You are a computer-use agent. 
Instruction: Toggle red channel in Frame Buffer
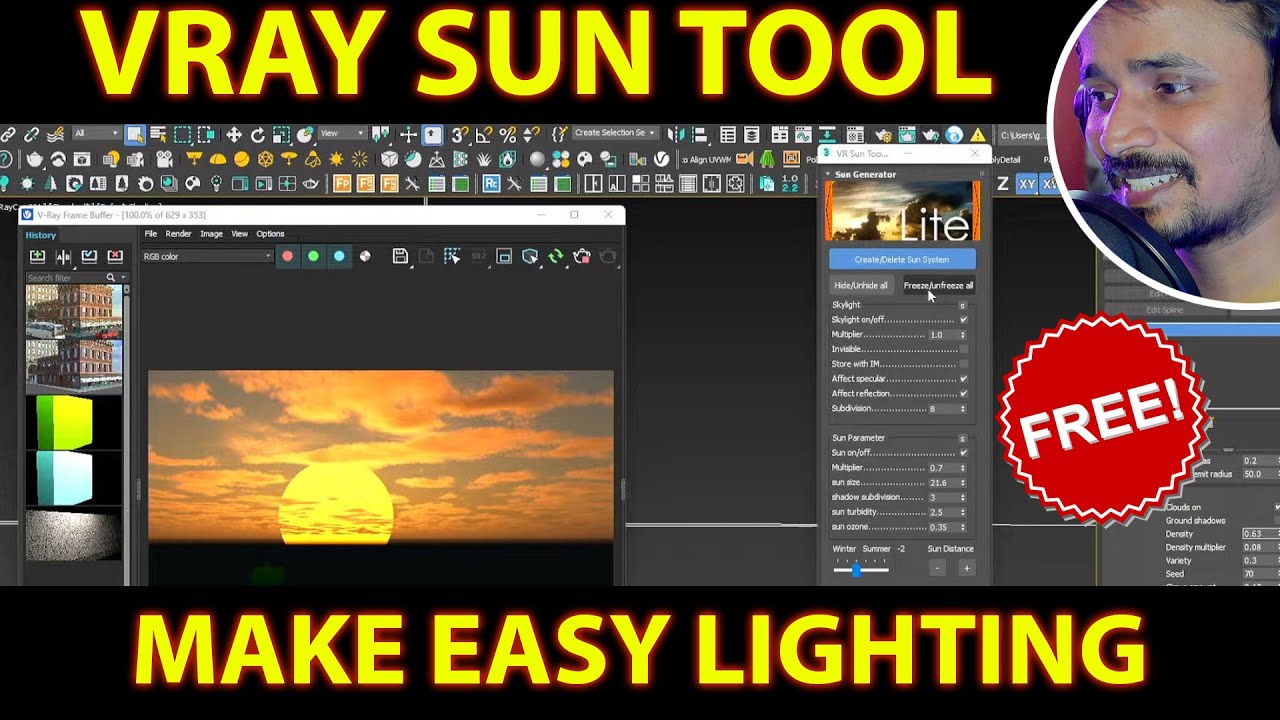point(287,257)
